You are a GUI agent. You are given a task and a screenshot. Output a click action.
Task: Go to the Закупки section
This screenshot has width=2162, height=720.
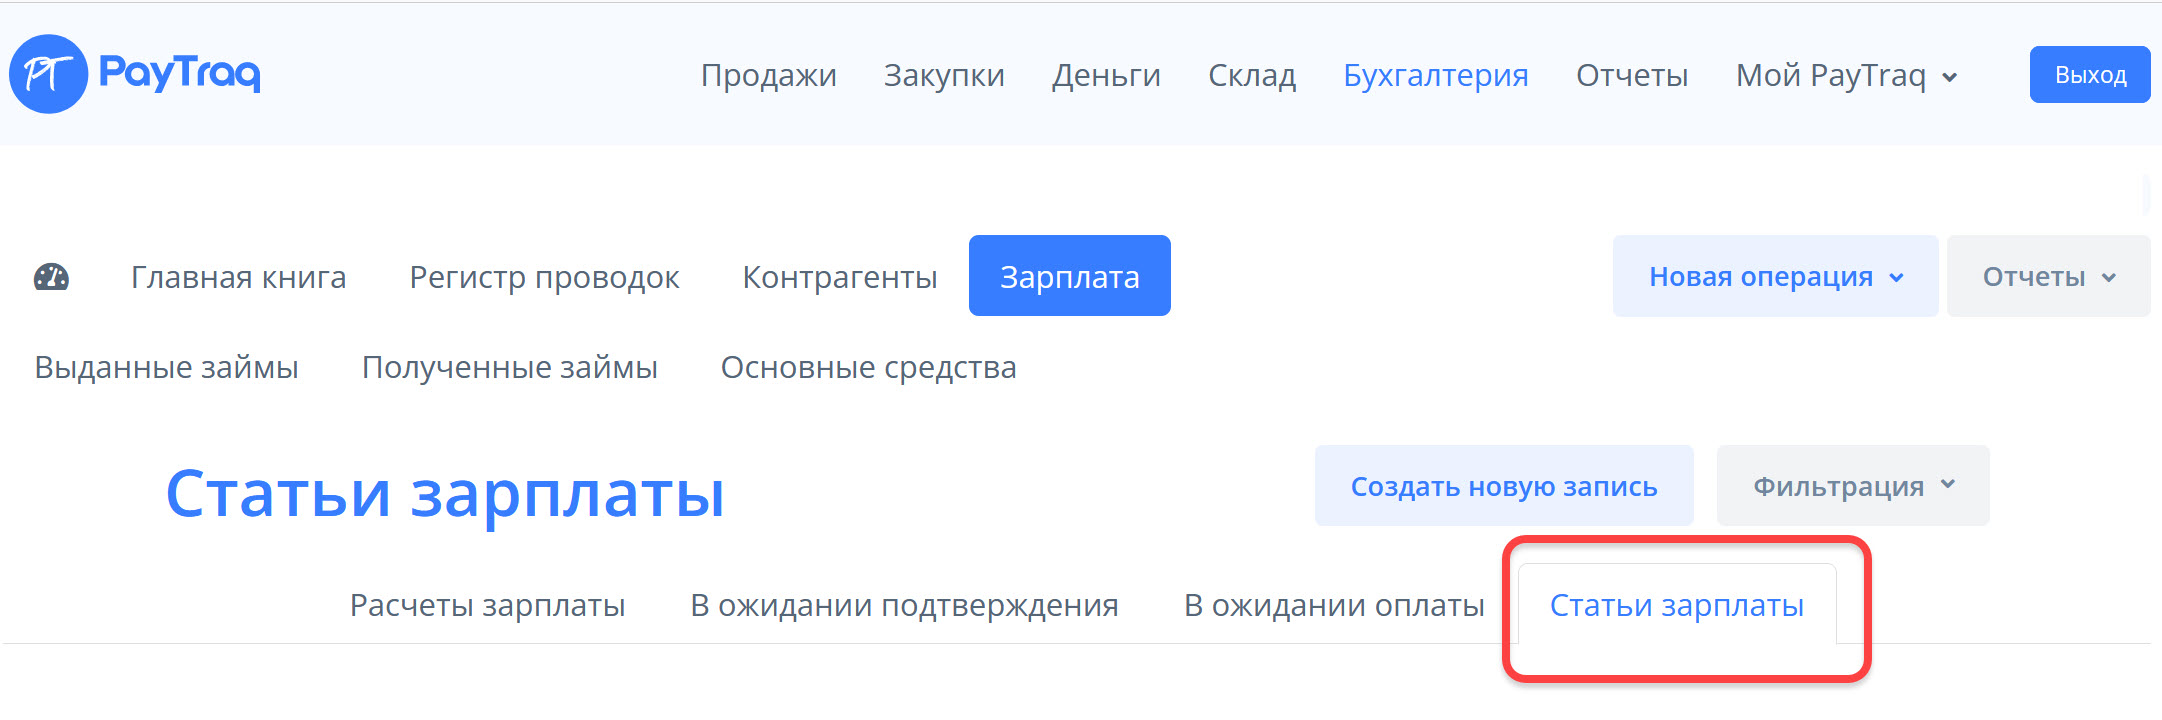click(x=944, y=75)
